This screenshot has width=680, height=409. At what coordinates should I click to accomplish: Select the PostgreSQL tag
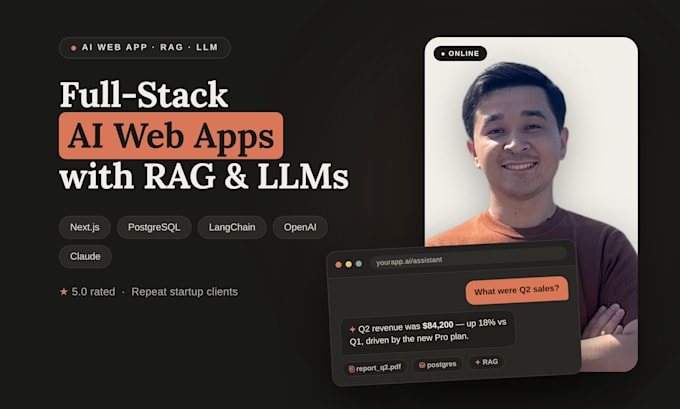[x=154, y=227]
